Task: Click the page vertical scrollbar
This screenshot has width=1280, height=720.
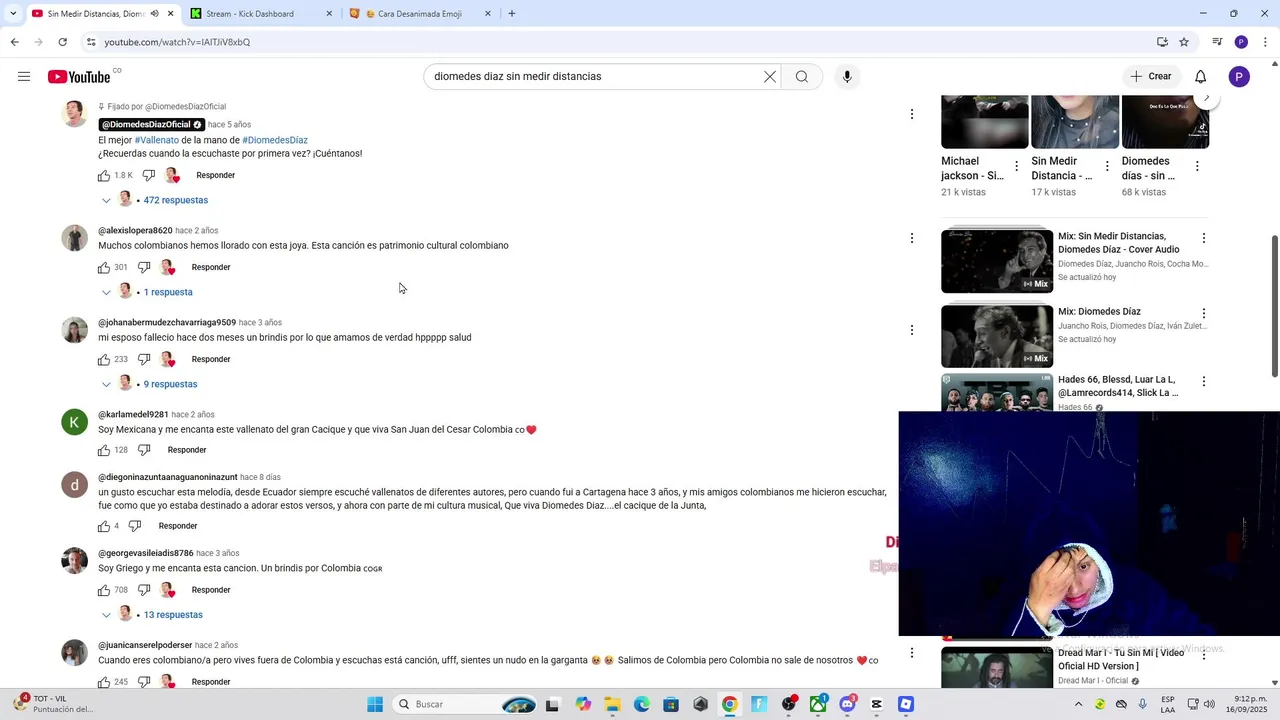Action: click(x=1274, y=306)
